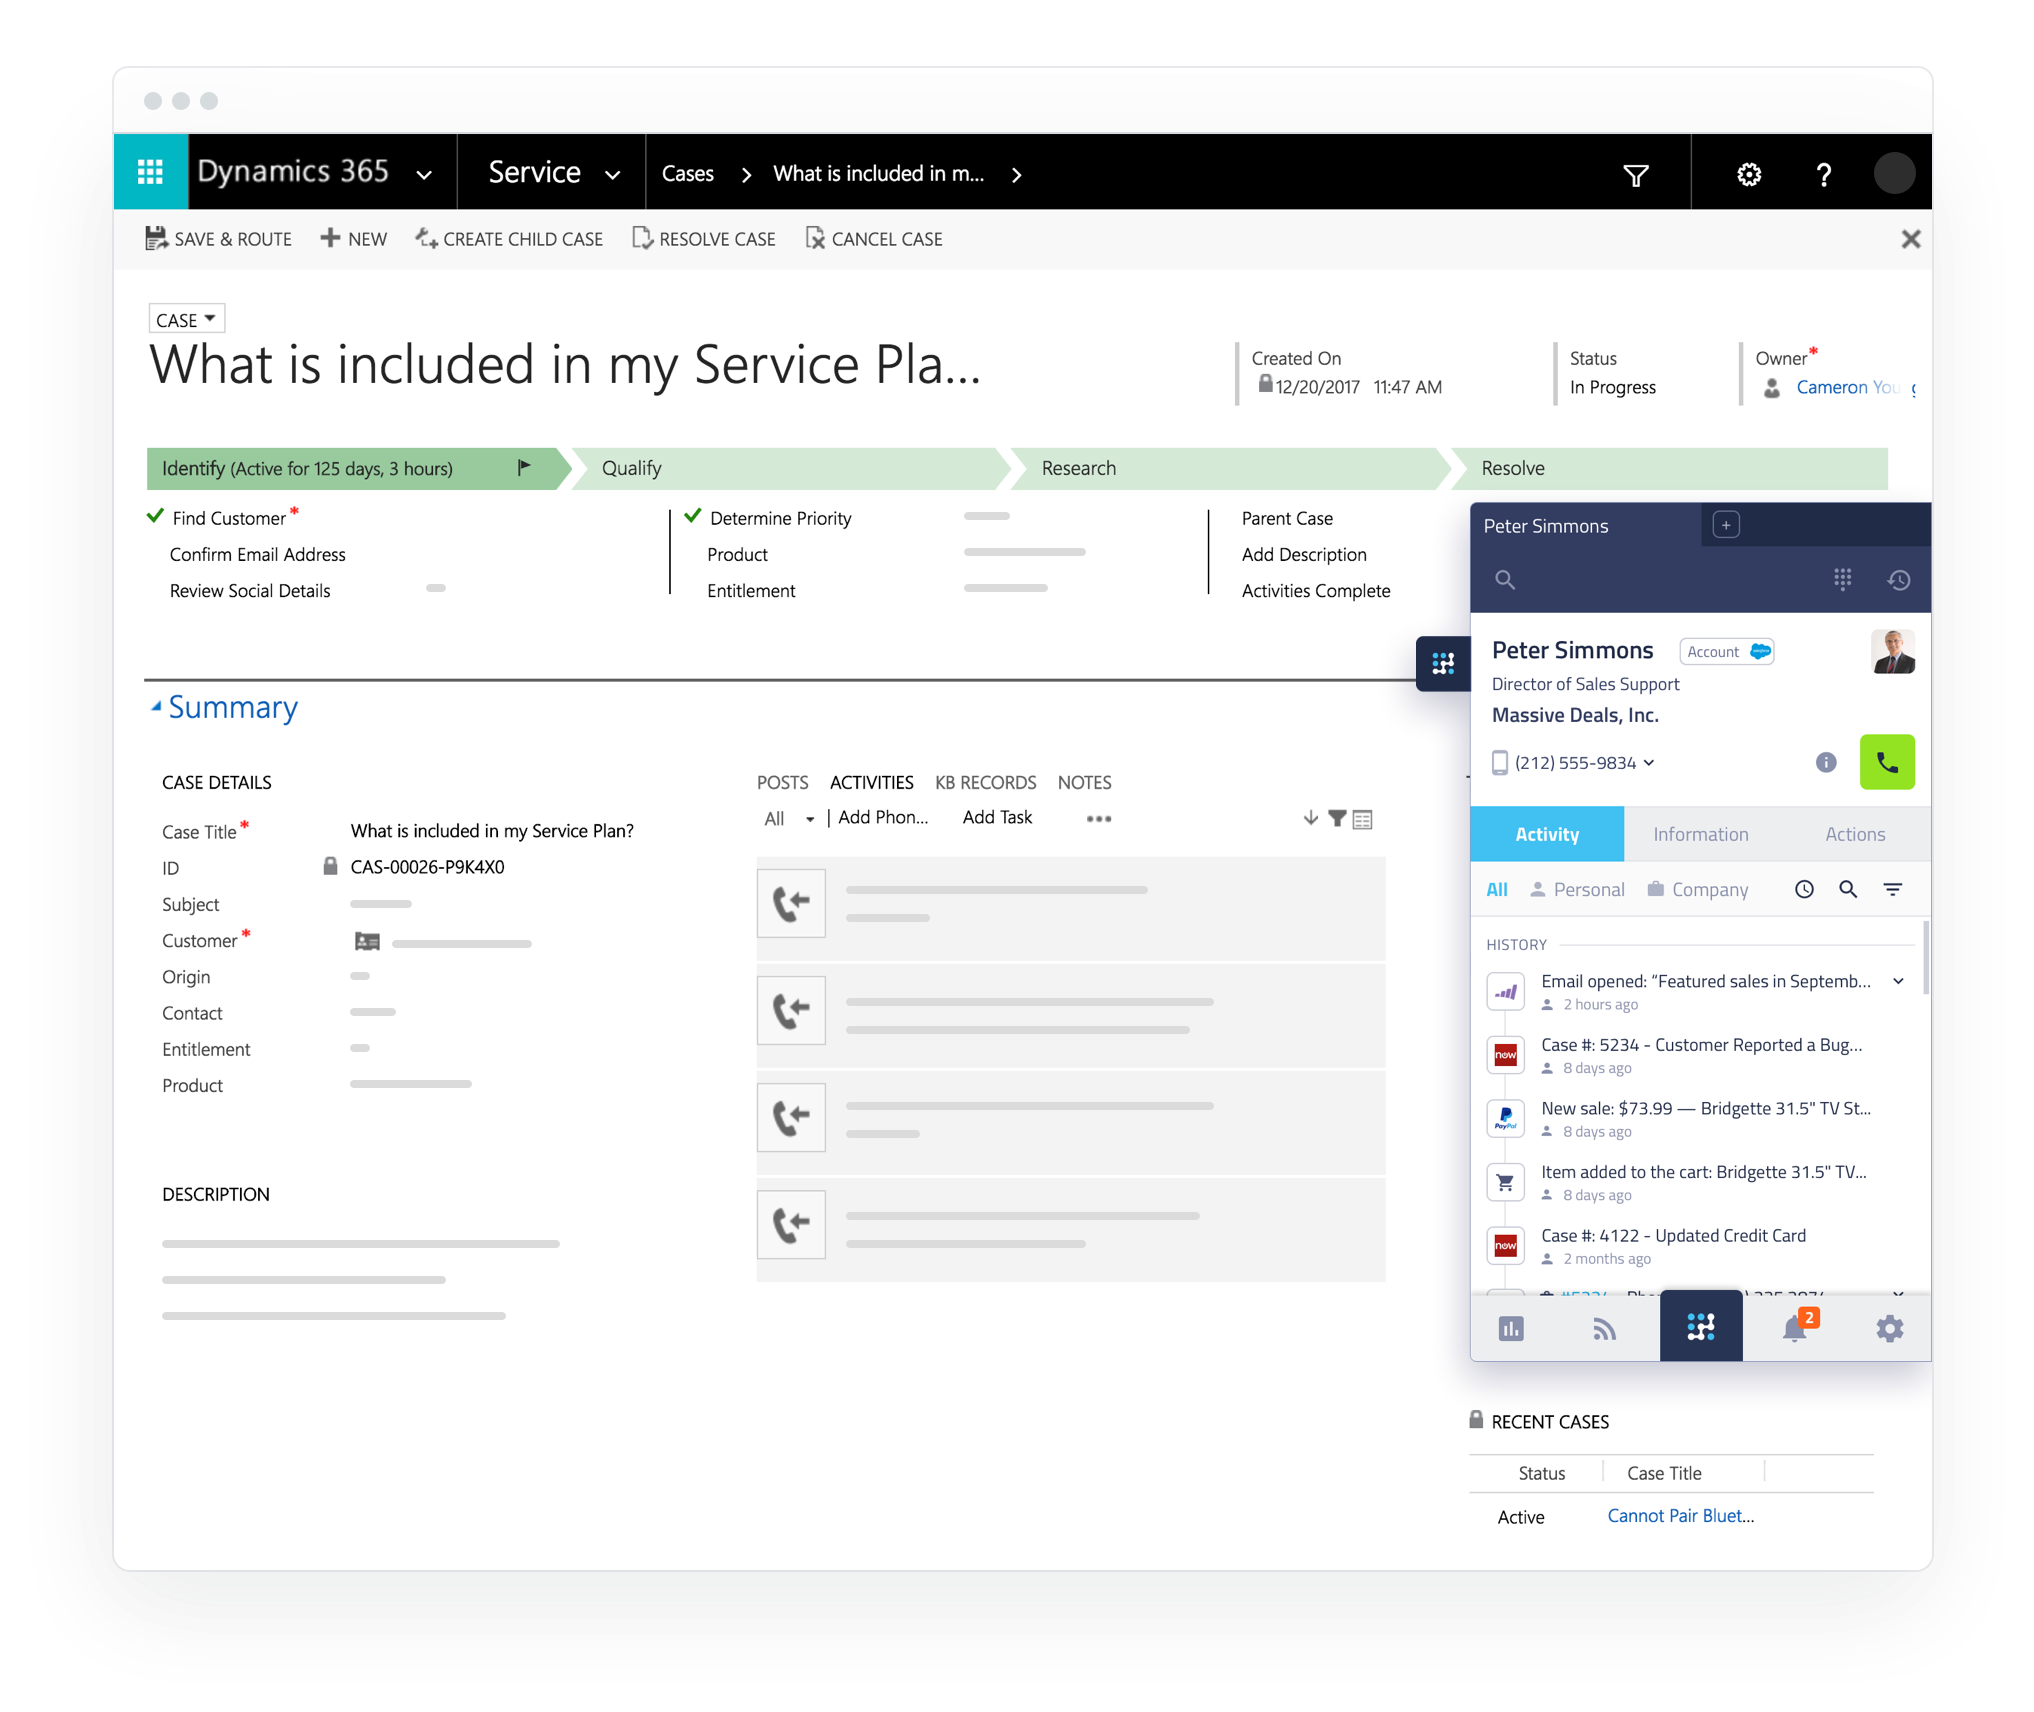Open the analytics chart icon in widget footer
Image resolution: width=2034 pixels, height=1712 pixels.
(x=1511, y=1328)
